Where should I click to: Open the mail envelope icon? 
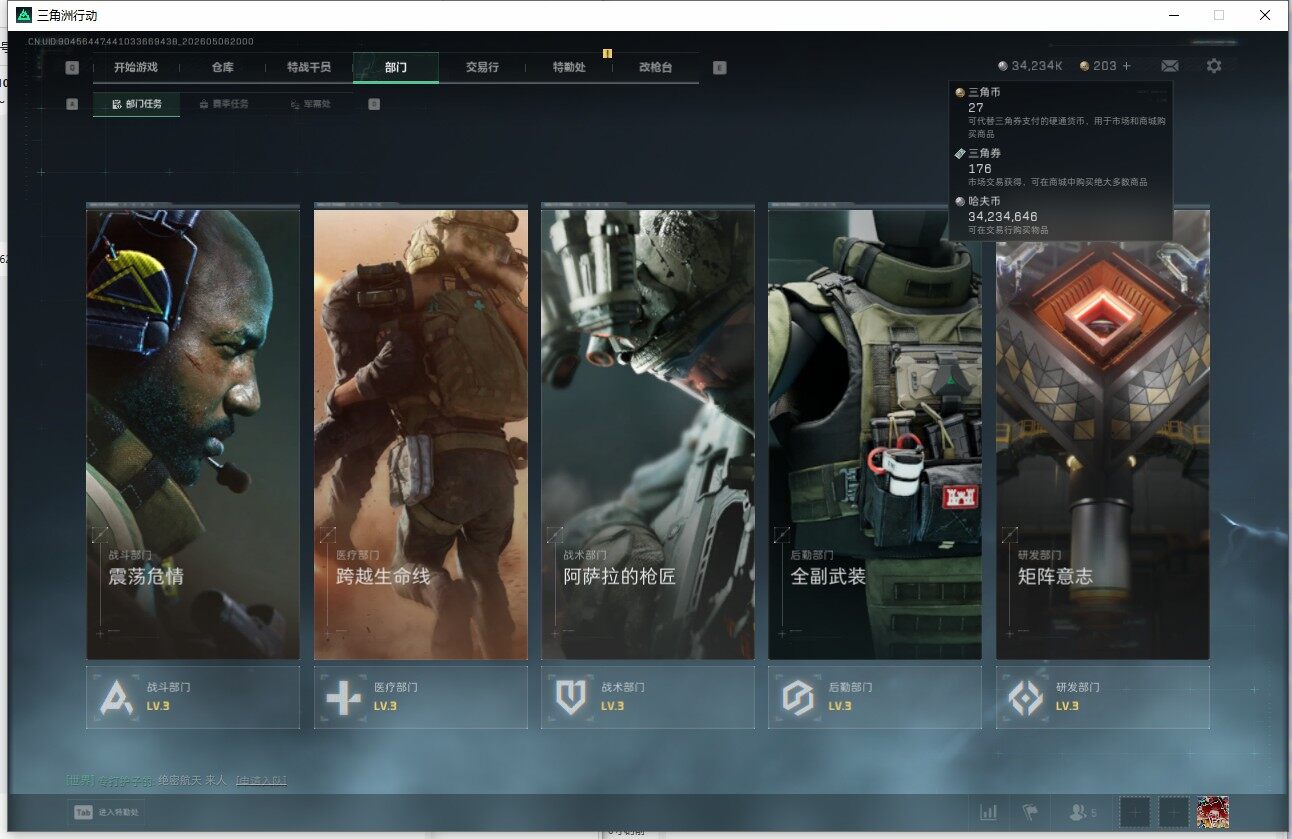click(1170, 66)
